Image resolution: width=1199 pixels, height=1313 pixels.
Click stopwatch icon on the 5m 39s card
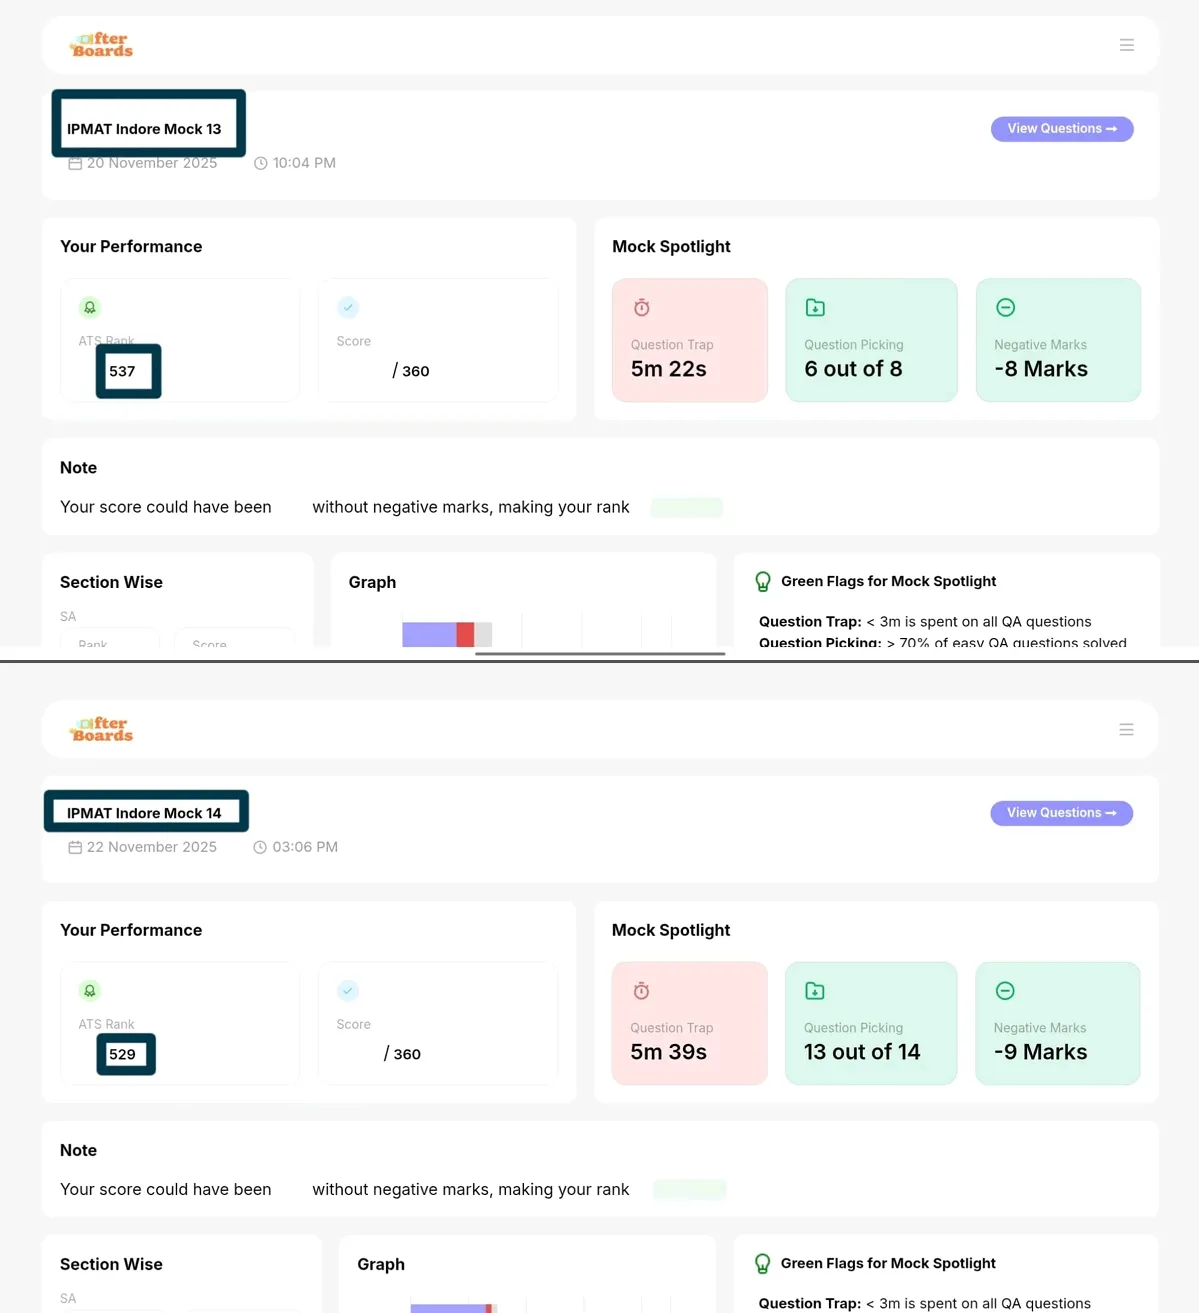[x=642, y=991]
